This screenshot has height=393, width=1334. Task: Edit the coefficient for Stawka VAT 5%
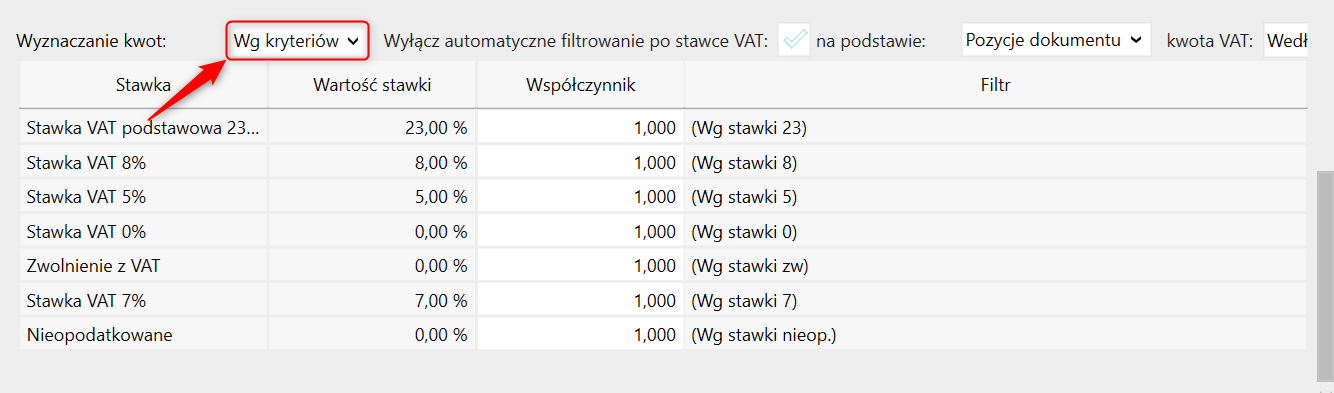581,197
